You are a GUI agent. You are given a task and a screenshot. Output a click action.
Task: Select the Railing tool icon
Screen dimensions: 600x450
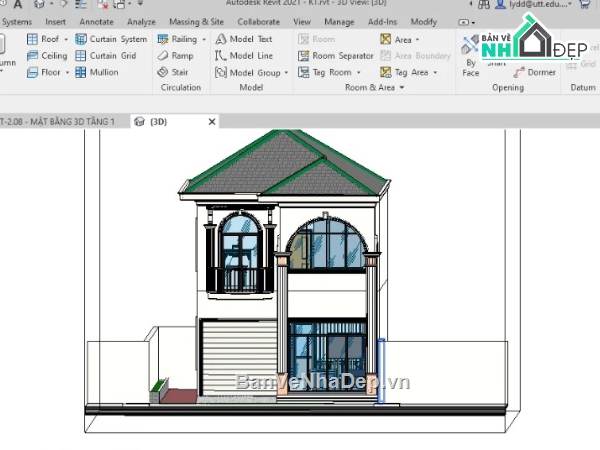point(163,39)
